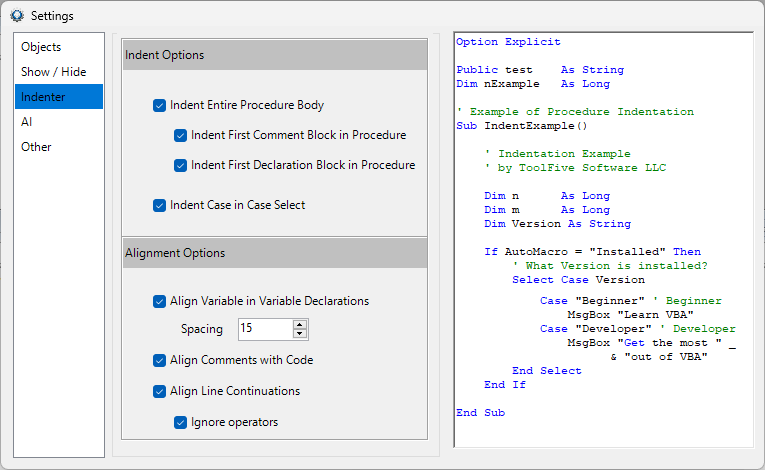Click the 'Public test As String' line
Viewport: 765px width, 470px height.
tap(540, 70)
